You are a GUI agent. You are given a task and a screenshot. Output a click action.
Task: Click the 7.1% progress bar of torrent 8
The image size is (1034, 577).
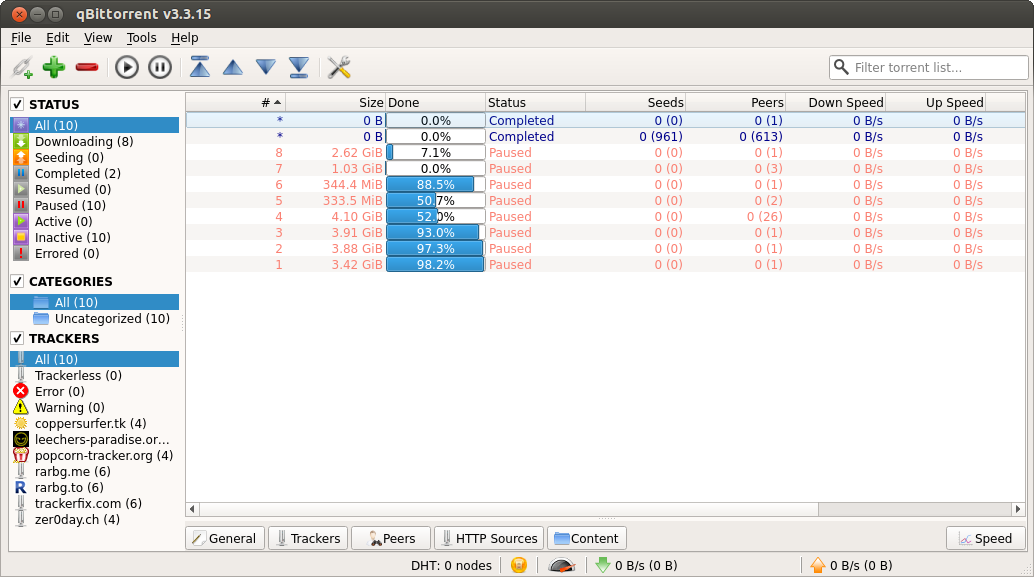(x=435, y=152)
